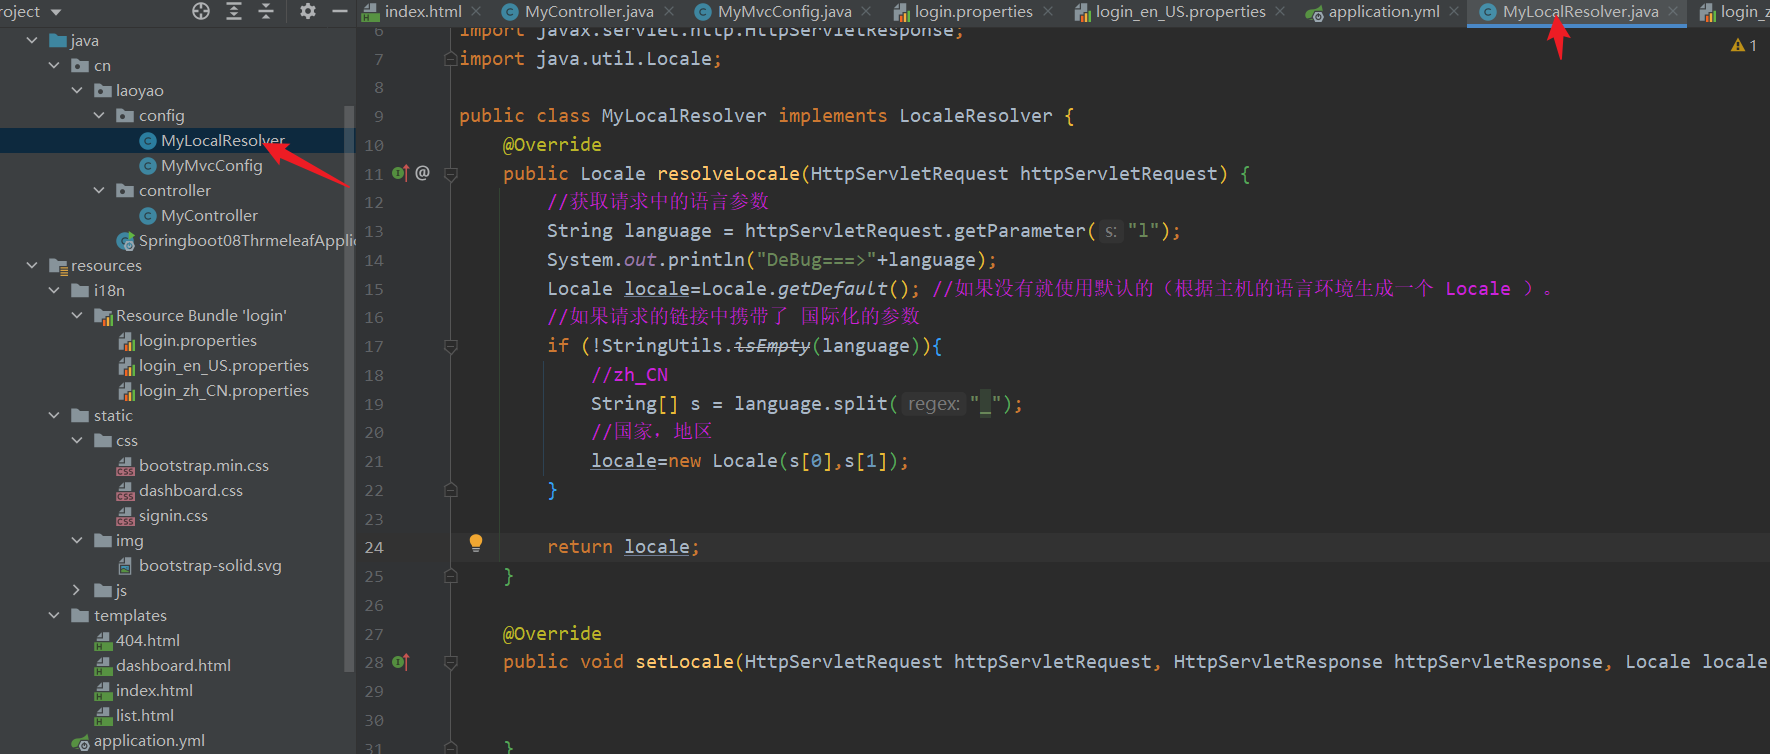Click the yellow lightbulb intention icon

476,543
